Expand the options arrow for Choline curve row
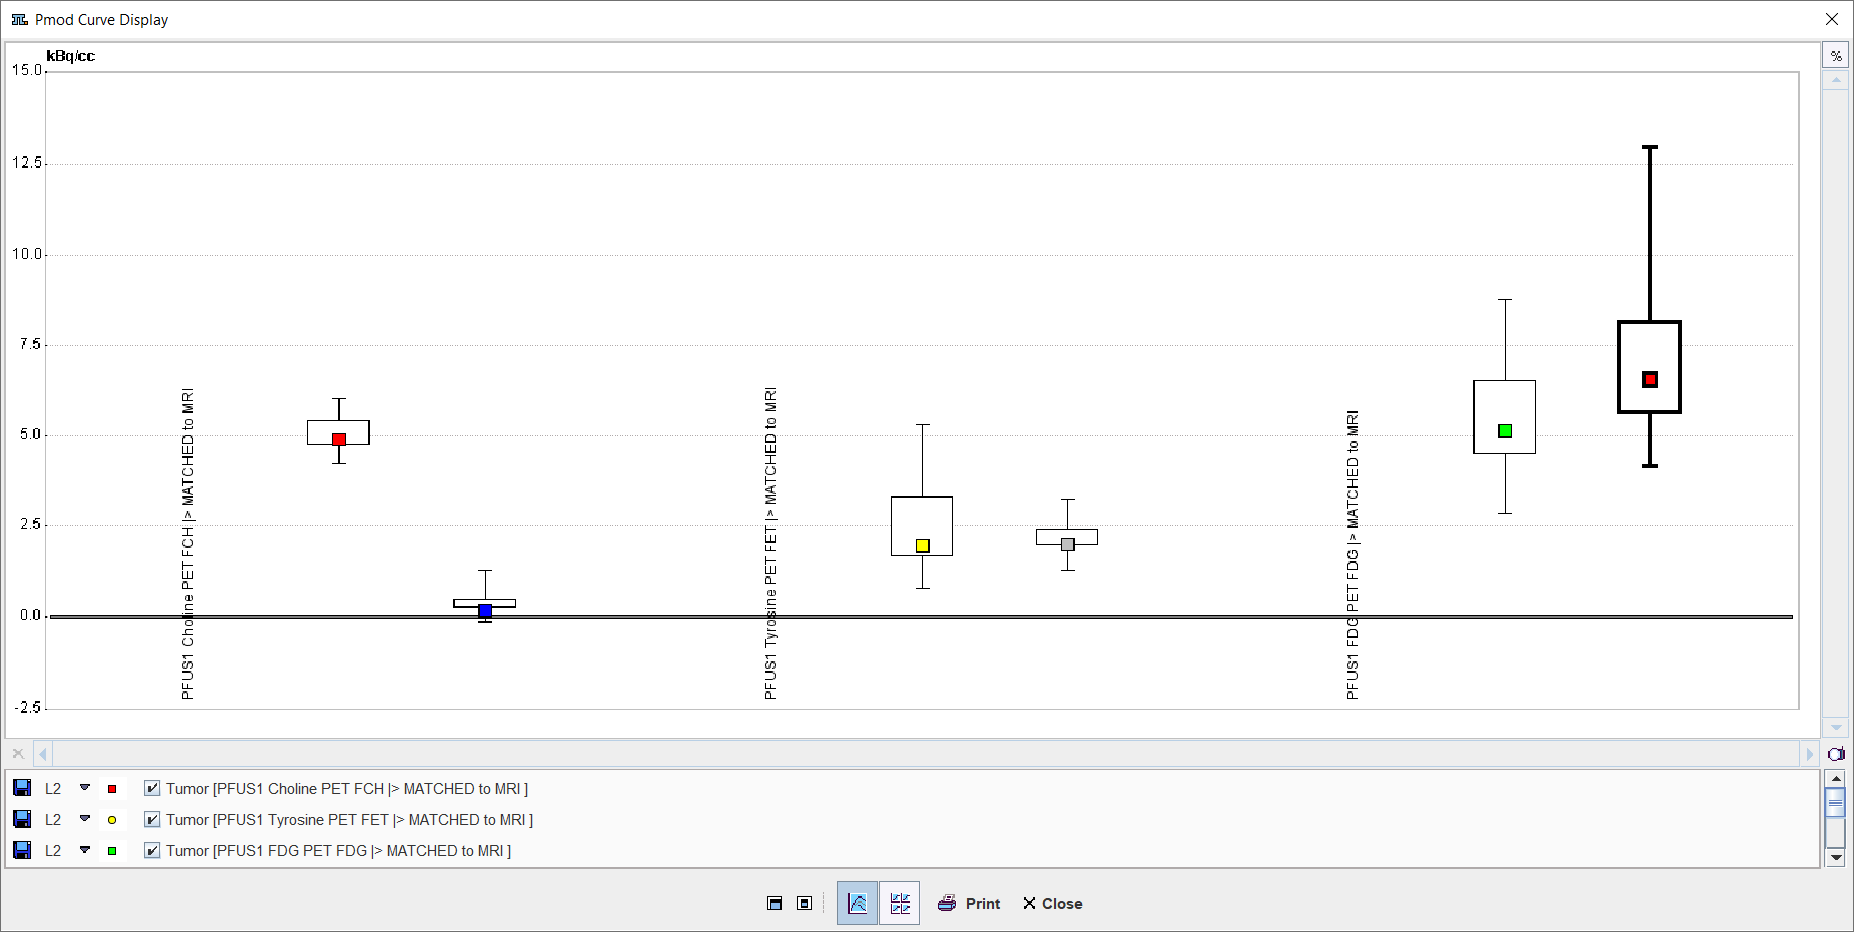Screen dimensions: 1854x932 [85, 788]
